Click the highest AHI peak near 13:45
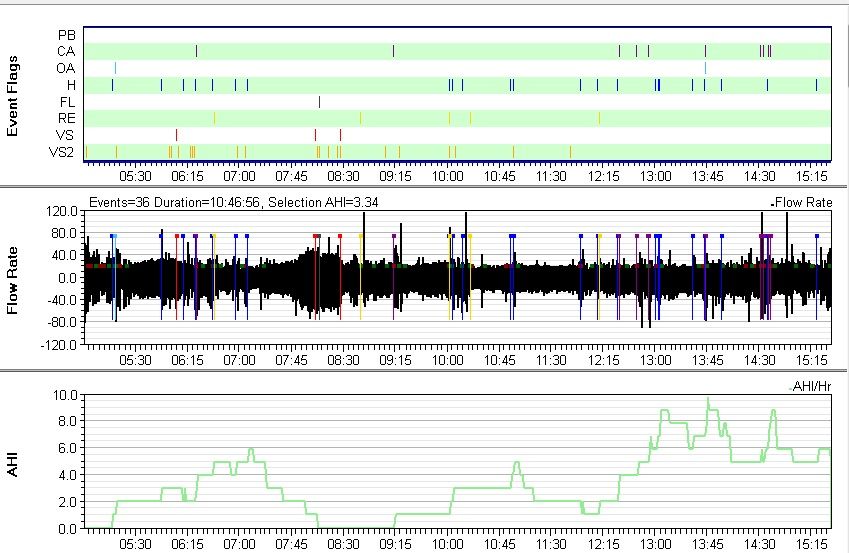The width and height of the screenshot is (849, 553). click(708, 399)
